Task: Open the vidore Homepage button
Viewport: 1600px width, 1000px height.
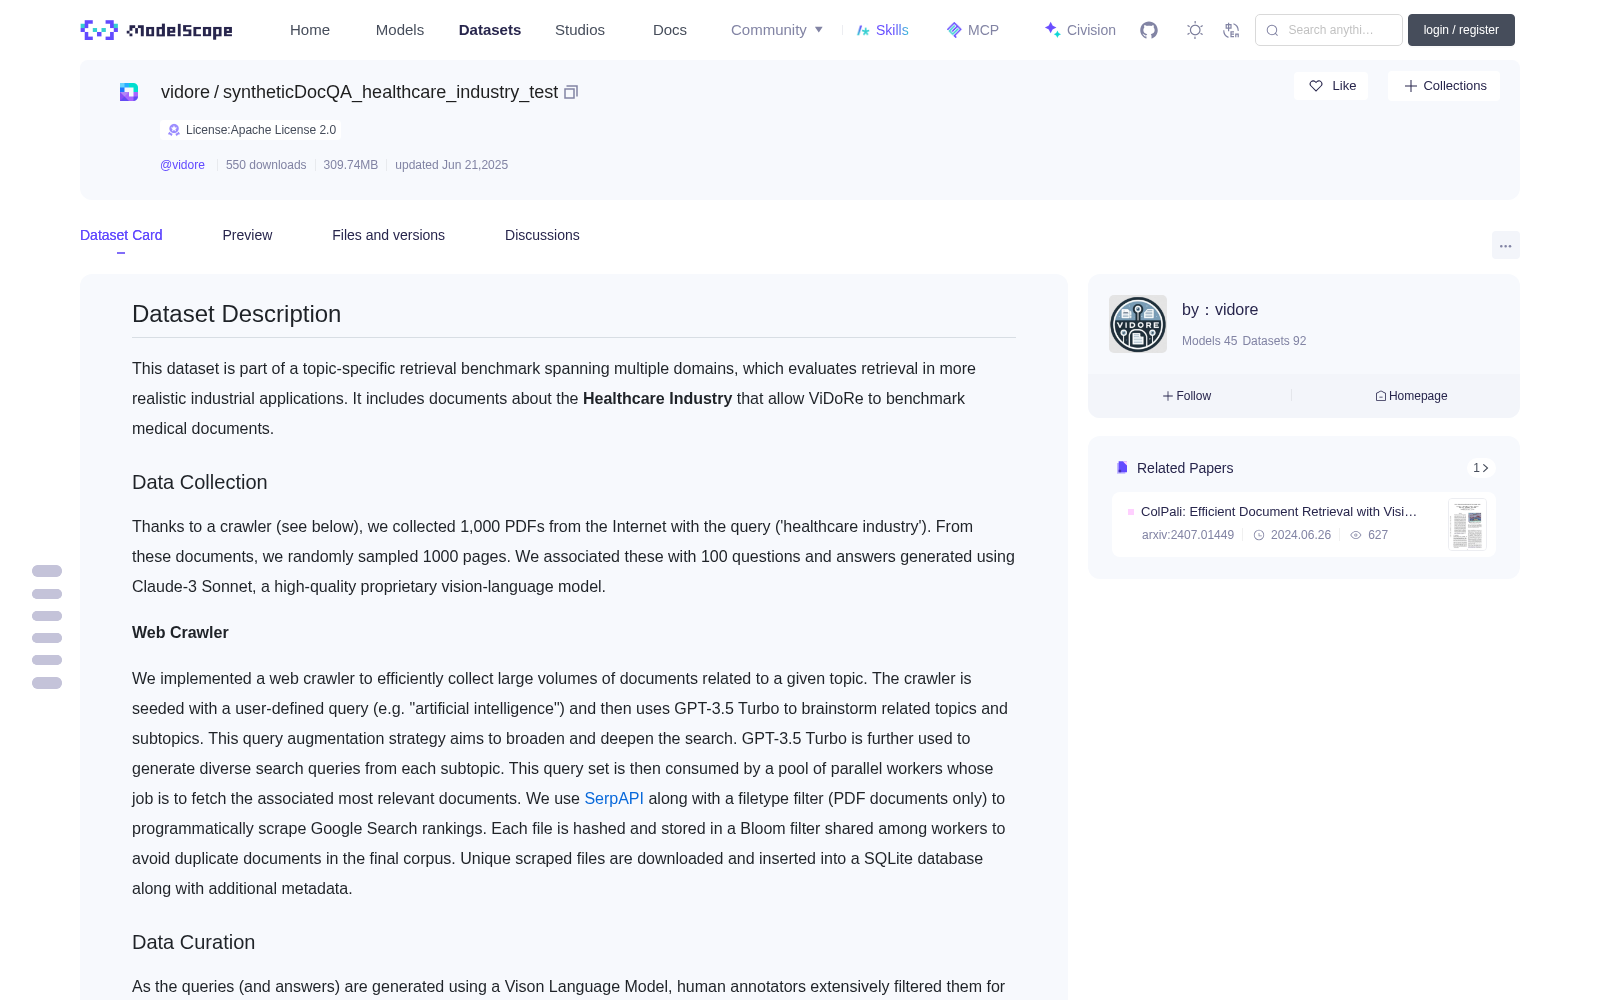Action: pyautogui.click(x=1411, y=396)
